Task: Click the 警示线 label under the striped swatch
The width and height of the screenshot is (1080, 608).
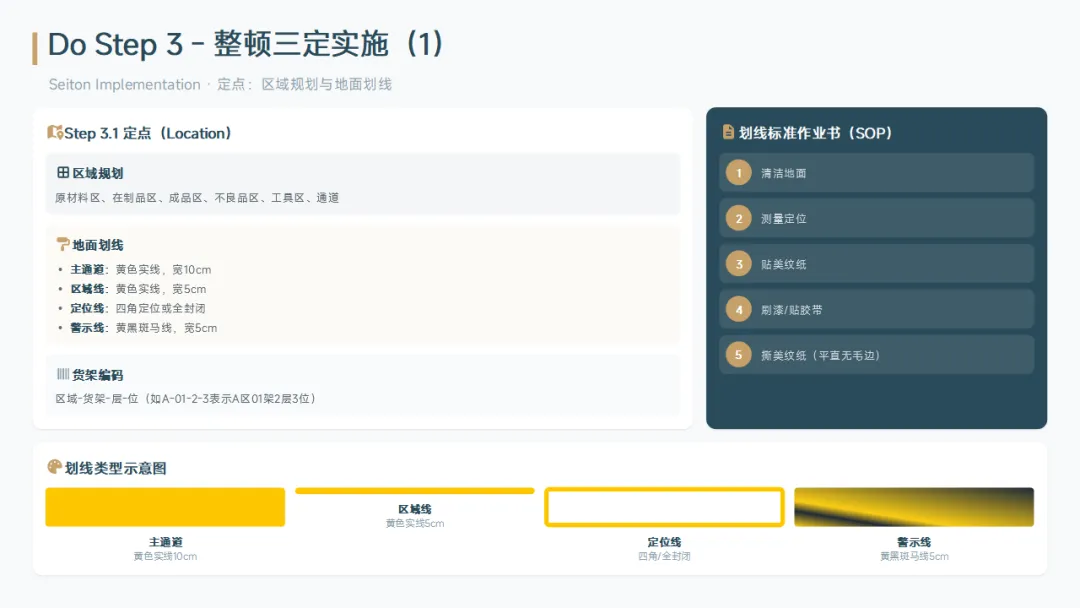Action: (914, 542)
